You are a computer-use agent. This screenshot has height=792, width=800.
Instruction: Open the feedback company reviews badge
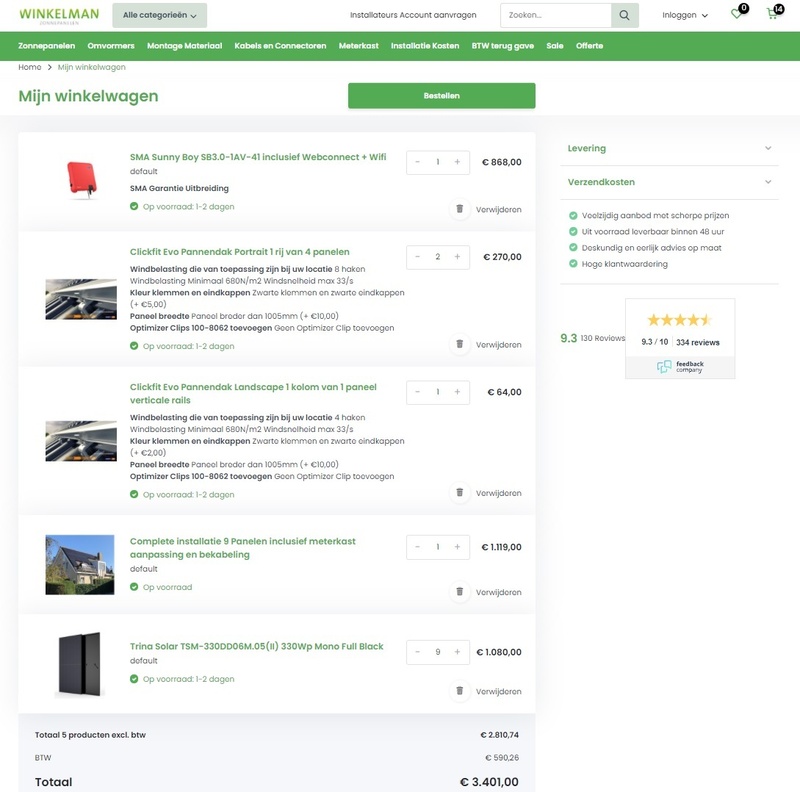click(680, 338)
